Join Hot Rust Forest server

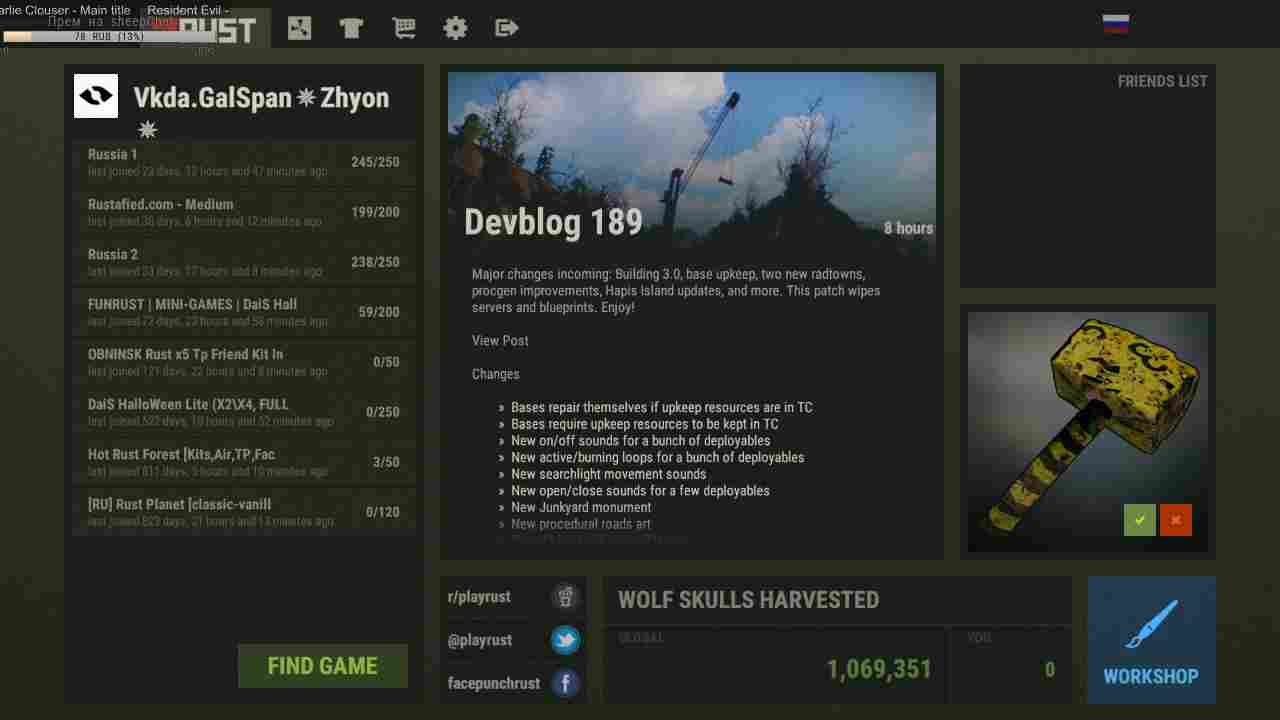(244, 462)
